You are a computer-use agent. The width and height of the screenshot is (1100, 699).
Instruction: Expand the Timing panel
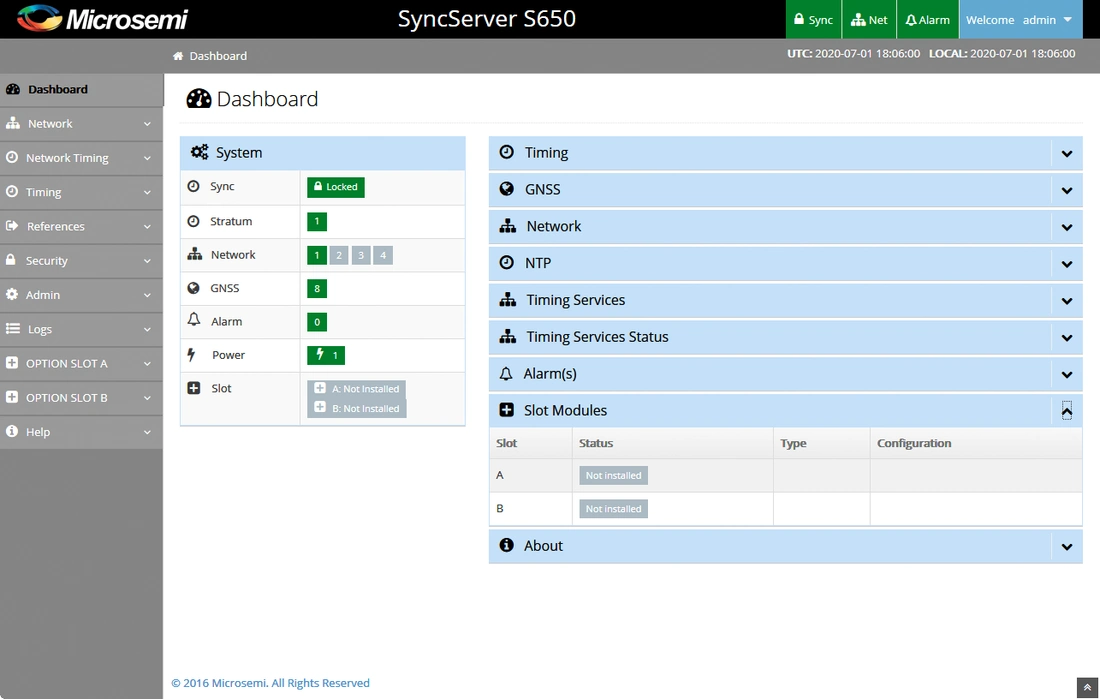tap(1066, 154)
